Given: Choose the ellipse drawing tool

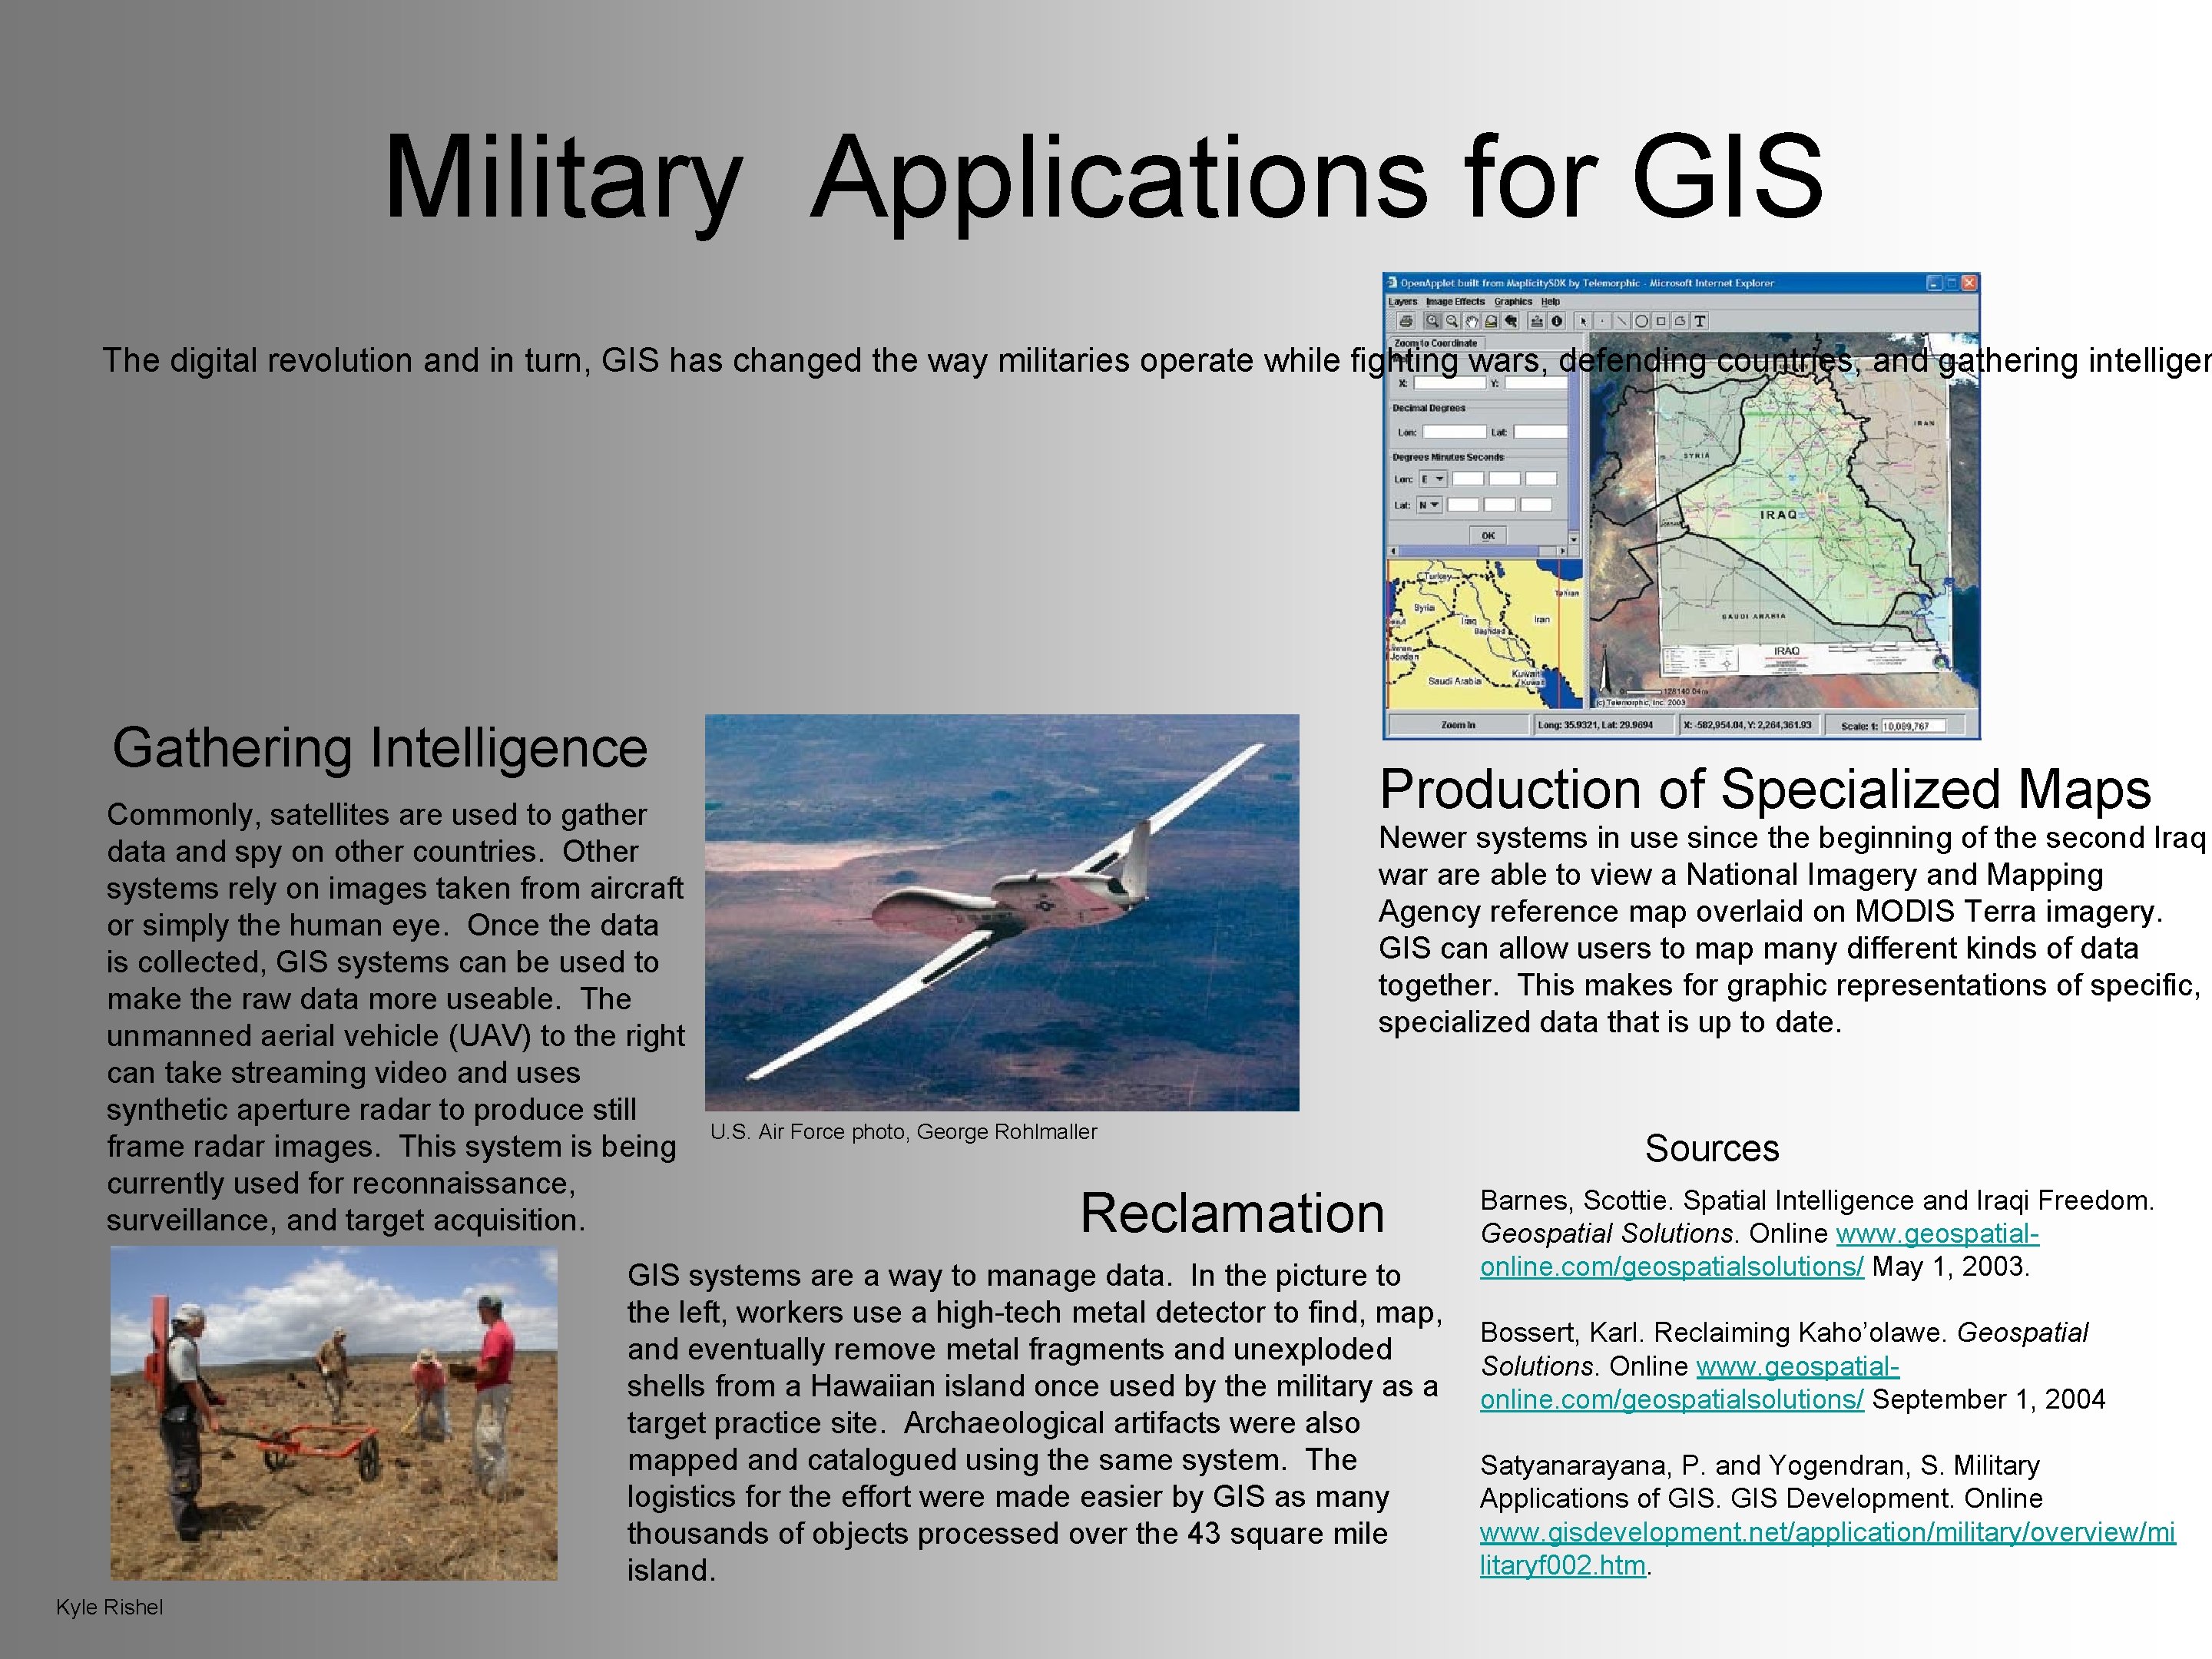Looking at the screenshot, I should [x=1641, y=322].
